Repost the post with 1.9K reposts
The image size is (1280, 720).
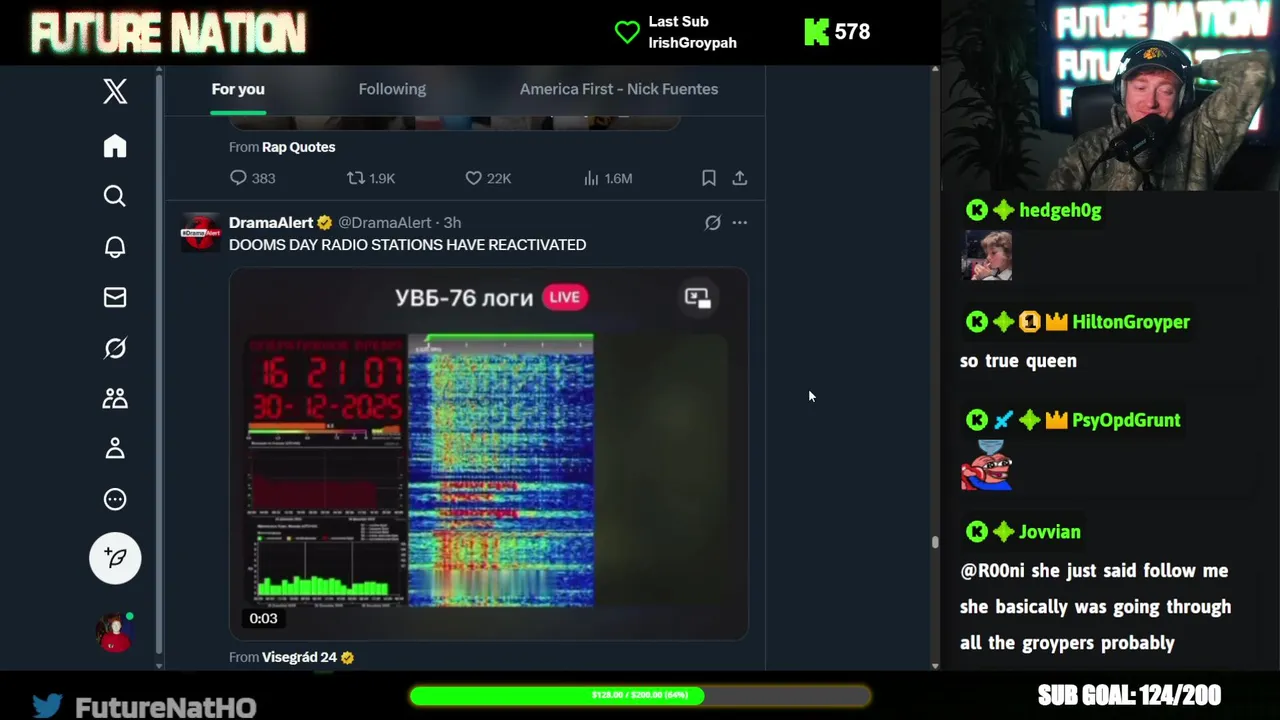(370, 178)
